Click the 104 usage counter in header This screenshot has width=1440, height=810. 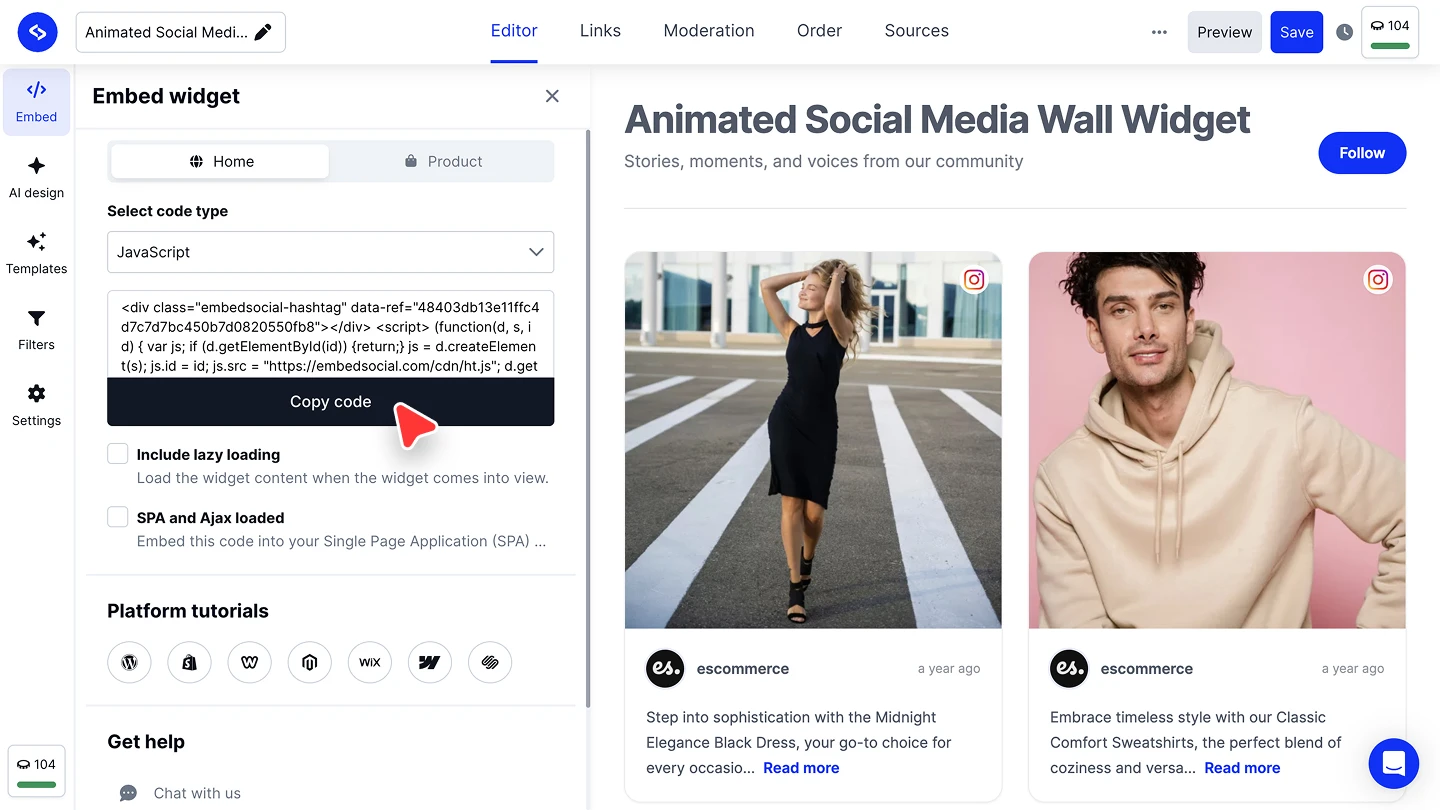(x=1390, y=32)
